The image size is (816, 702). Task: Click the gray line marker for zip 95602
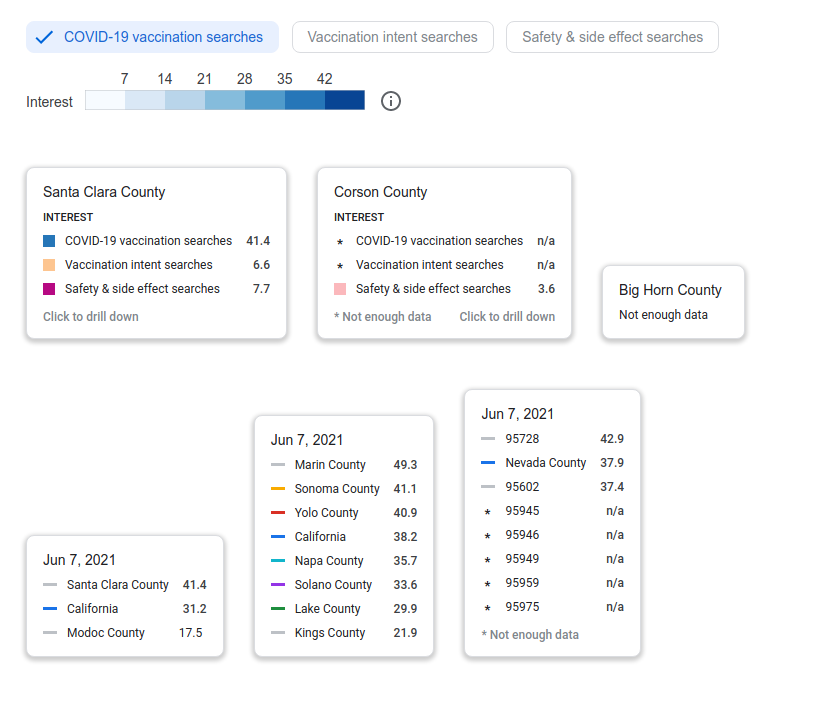click(488, 487)
